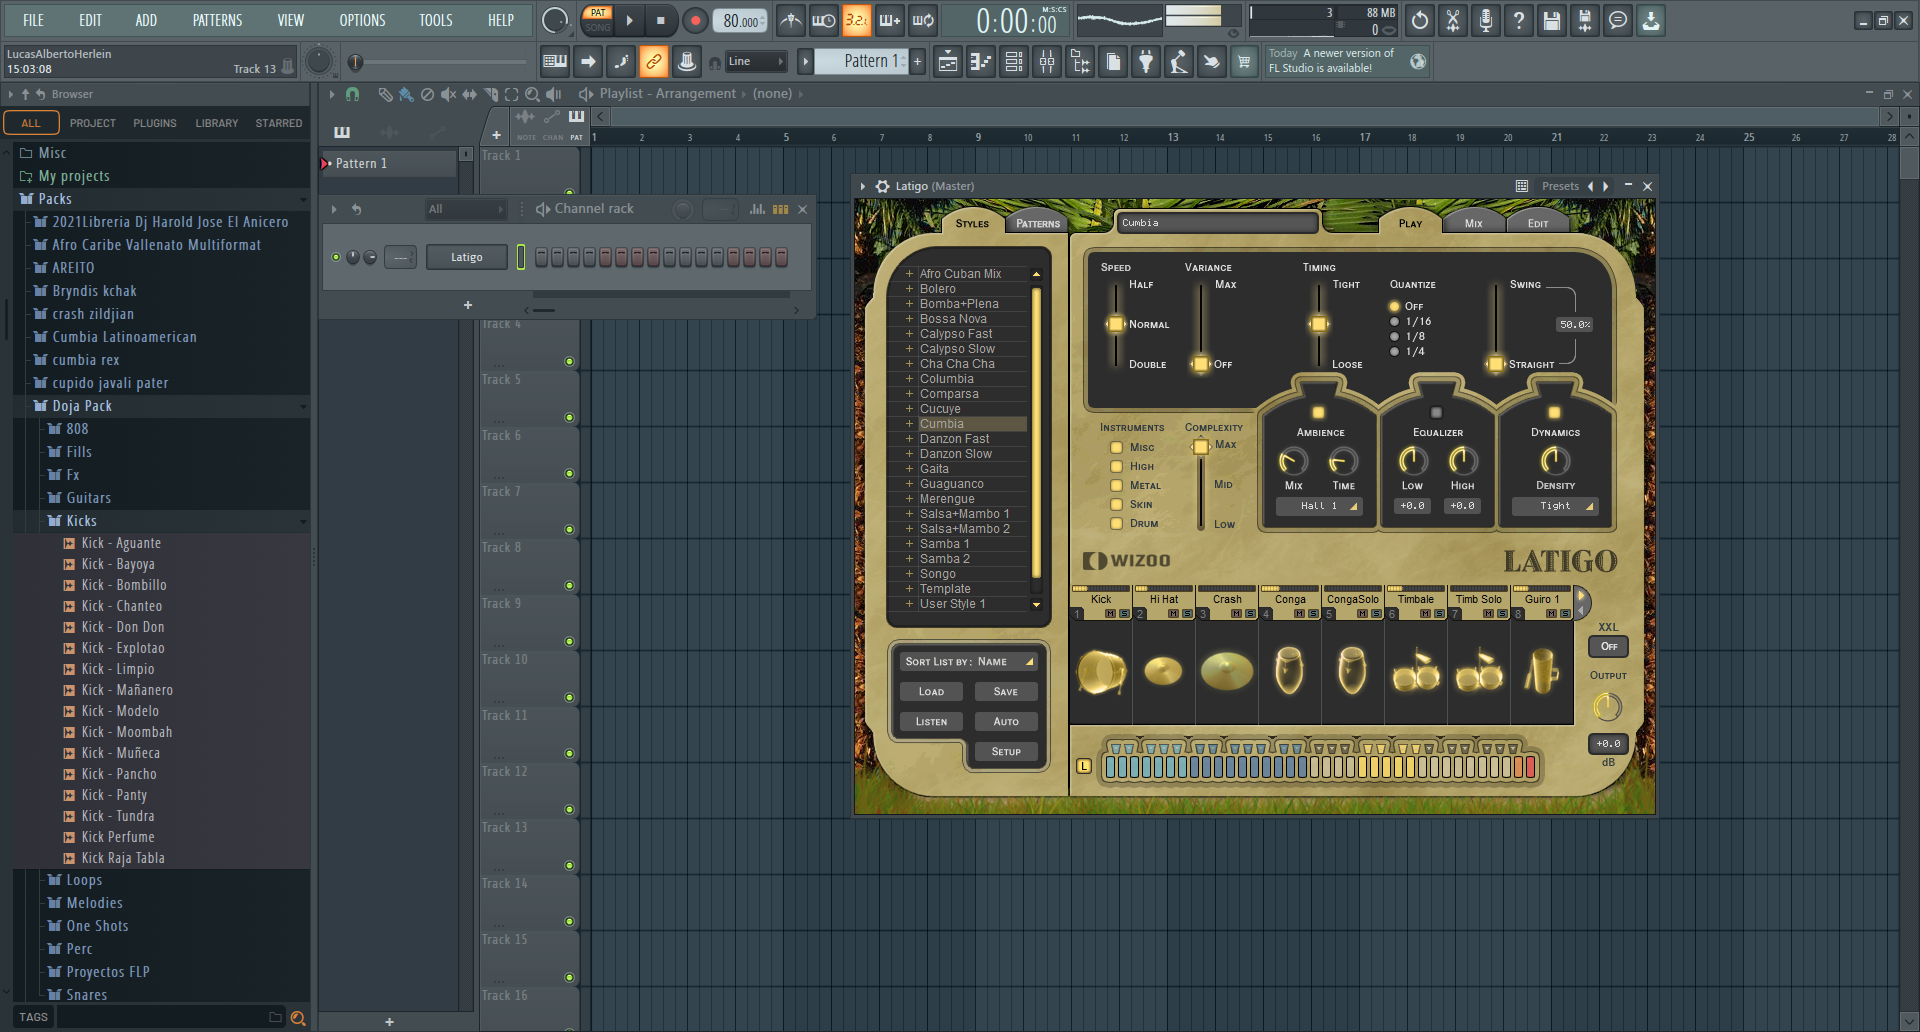
Task: Click the Kick drum pad in Latigo
Action: [1101, 671]
